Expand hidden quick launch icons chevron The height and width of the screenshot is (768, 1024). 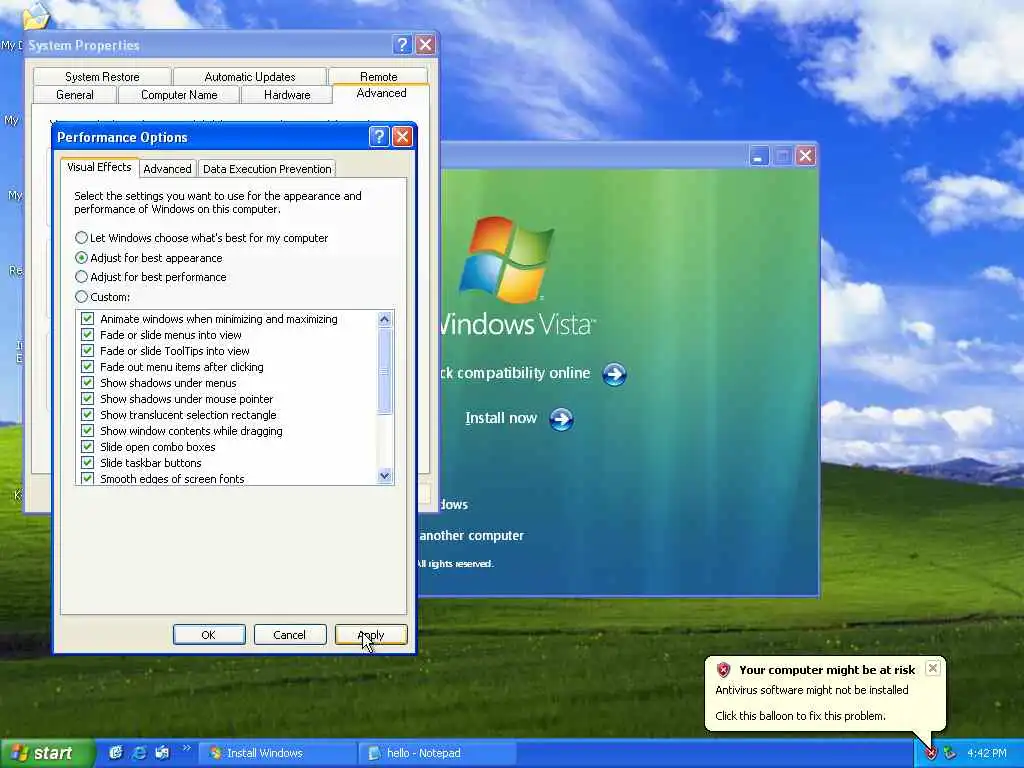pyautogui.click(x=186, y=748)
